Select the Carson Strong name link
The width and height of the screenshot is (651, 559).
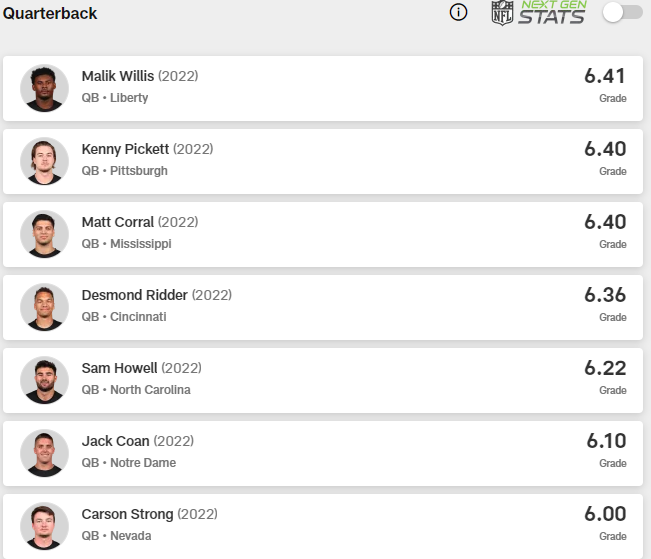(127, 514)
